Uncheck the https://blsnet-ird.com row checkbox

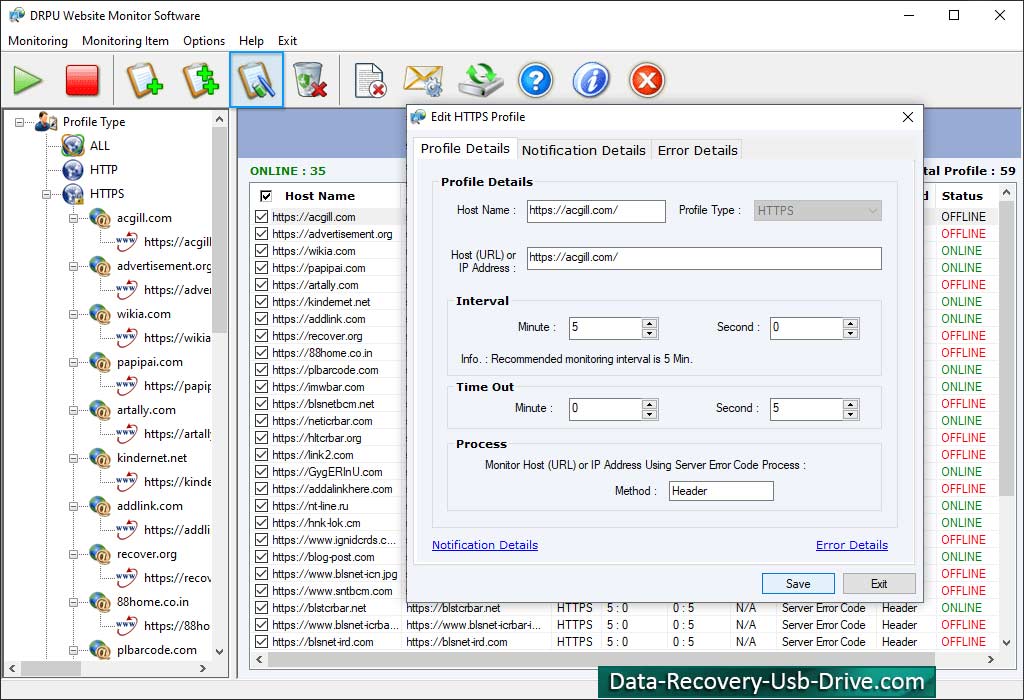point(262,641)
